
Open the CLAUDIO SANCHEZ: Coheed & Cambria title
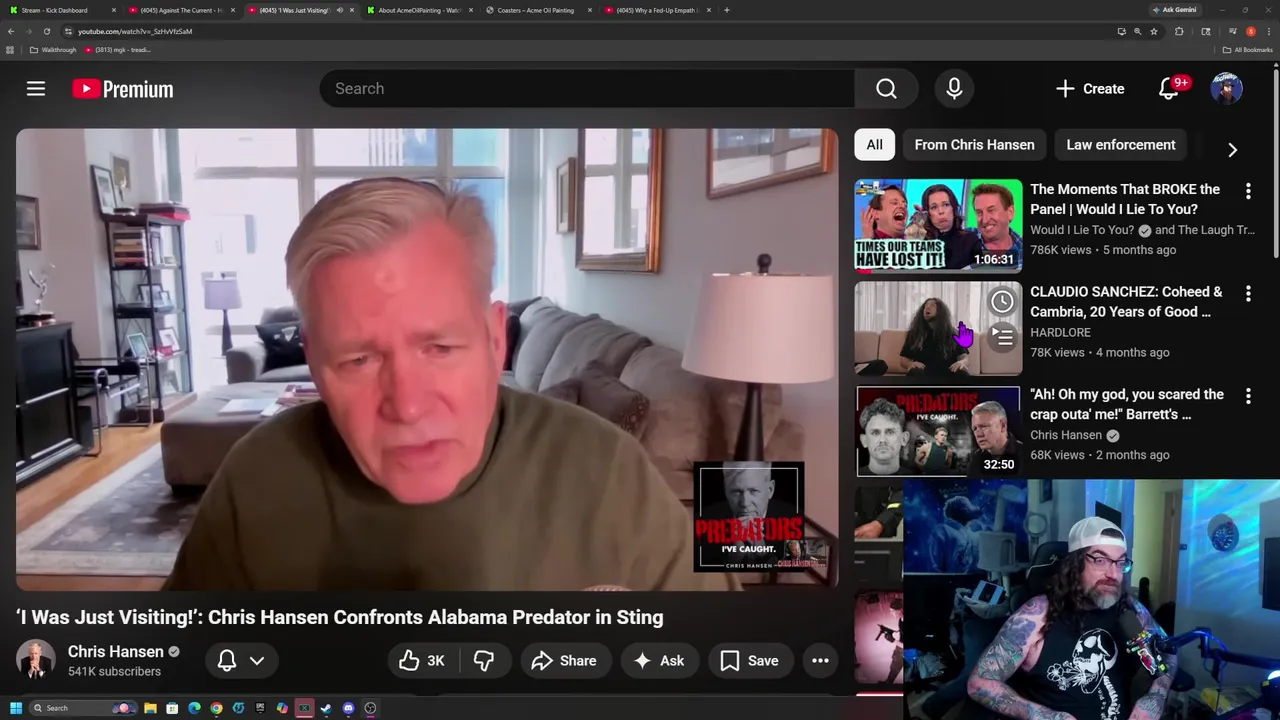pyautogui.click(x=1126, y=302)
